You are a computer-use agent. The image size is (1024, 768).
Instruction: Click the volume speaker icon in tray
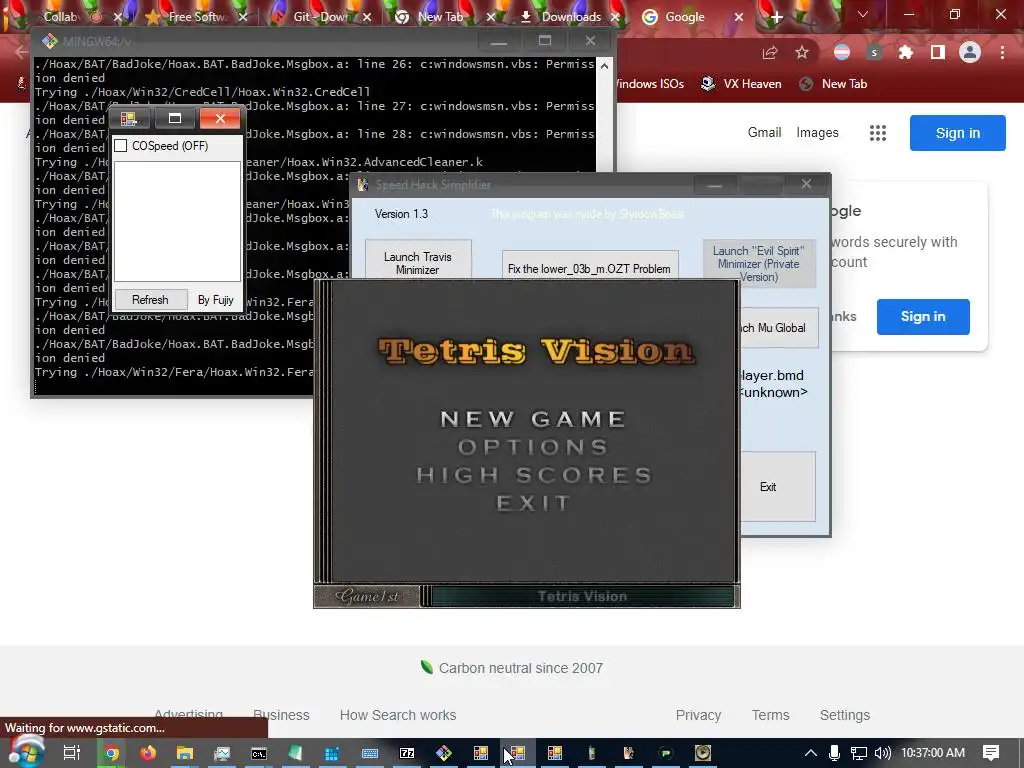point(882,753)
